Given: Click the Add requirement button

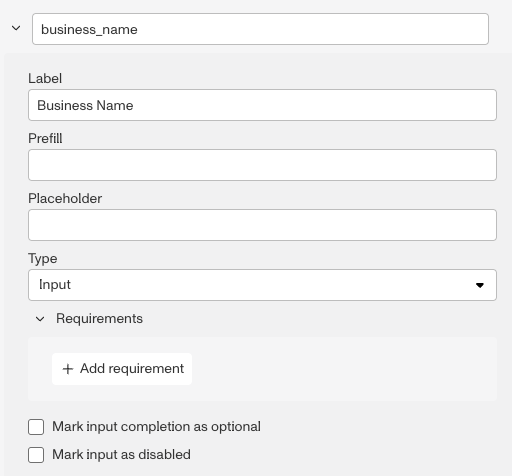Looking at the screenshot, I should click(x=122, y=369).
